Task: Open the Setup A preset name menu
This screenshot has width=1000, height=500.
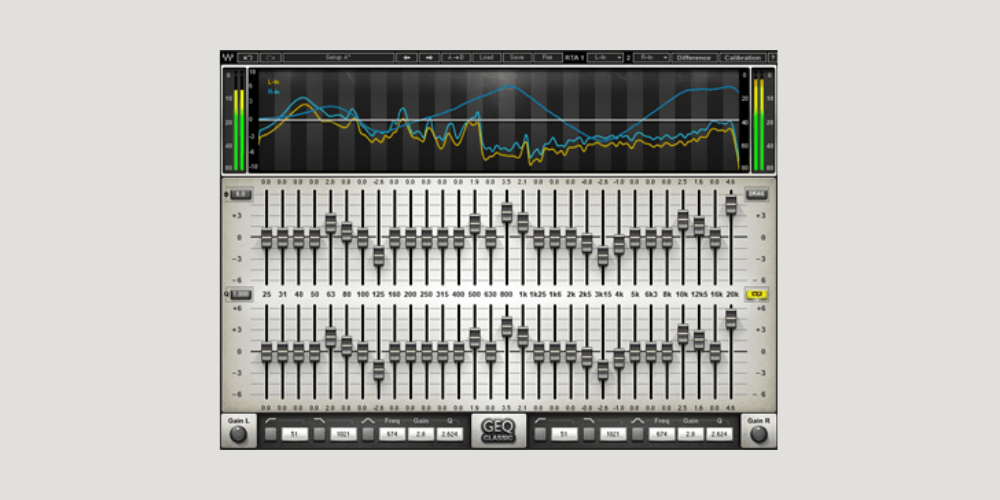Action: tap(338, 57)
